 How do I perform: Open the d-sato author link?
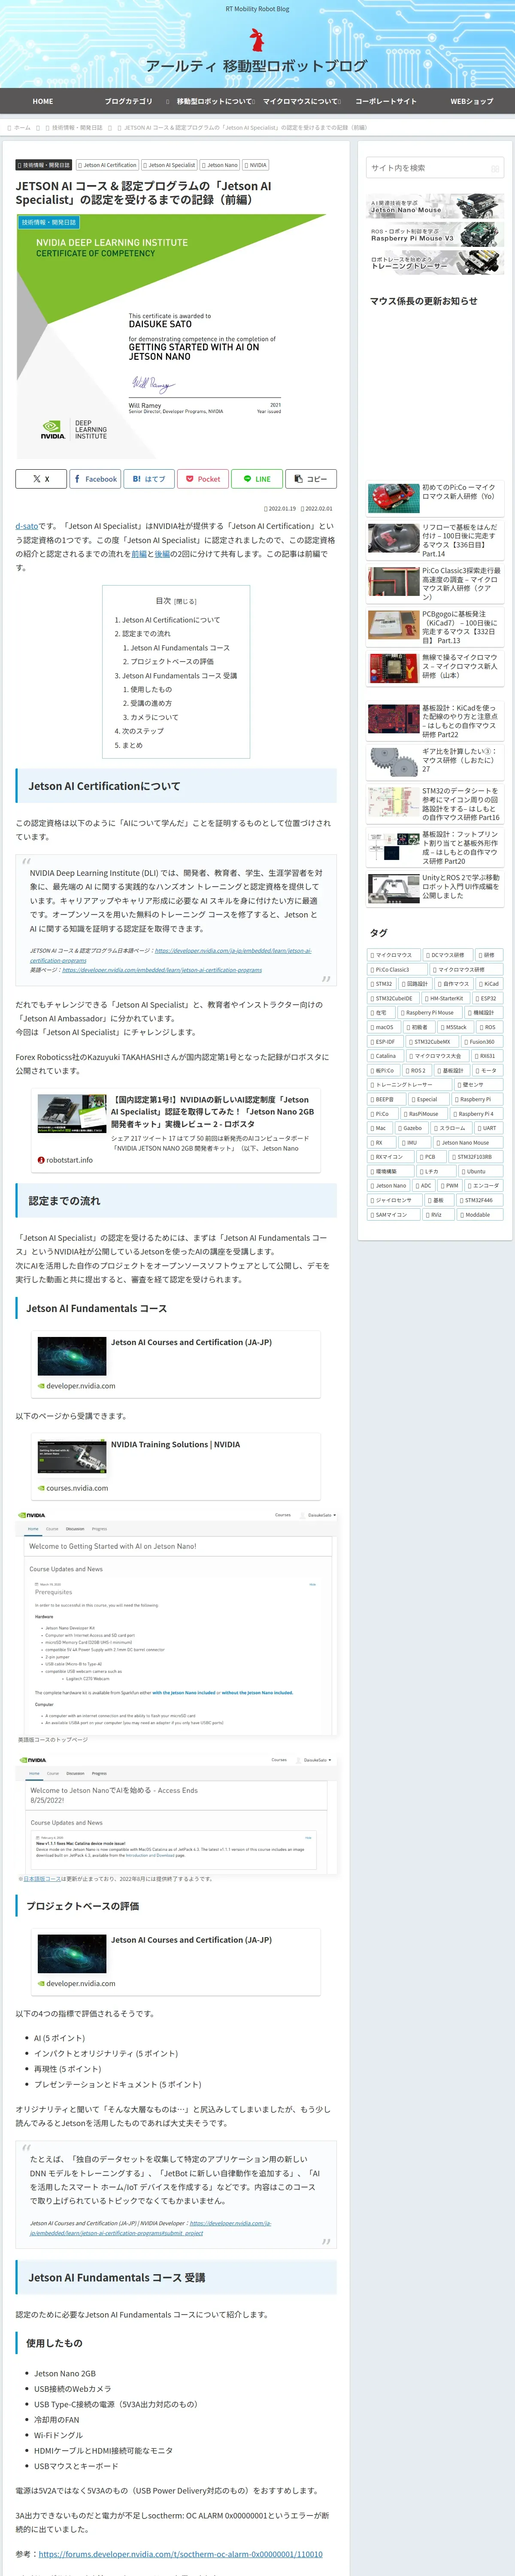[27, 525]
